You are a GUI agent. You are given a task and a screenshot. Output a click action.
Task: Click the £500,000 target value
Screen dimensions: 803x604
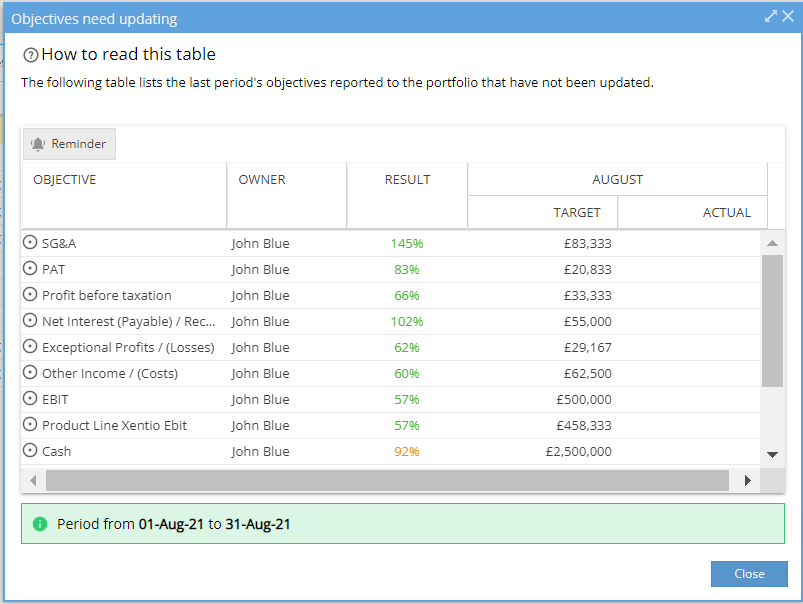[x=584, y=400]
